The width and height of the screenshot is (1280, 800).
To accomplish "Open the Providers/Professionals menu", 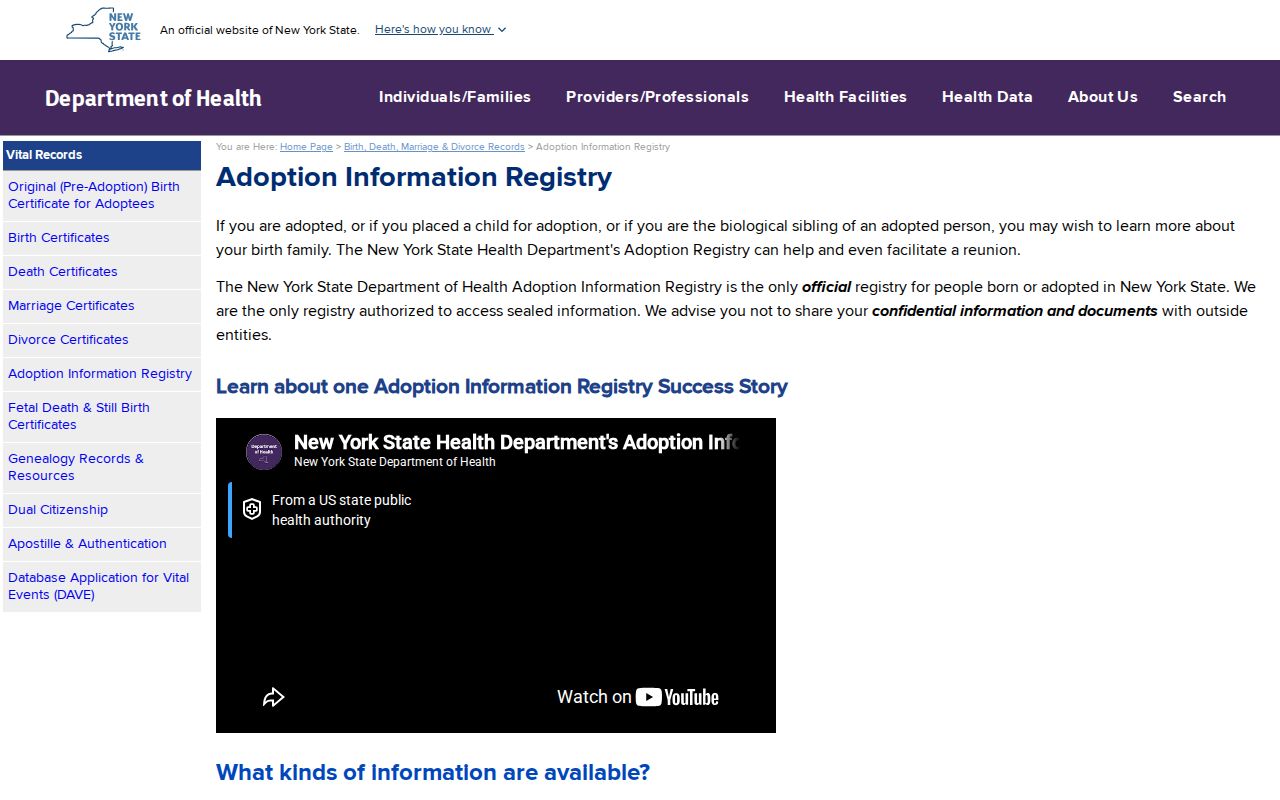I will [657, 97].
